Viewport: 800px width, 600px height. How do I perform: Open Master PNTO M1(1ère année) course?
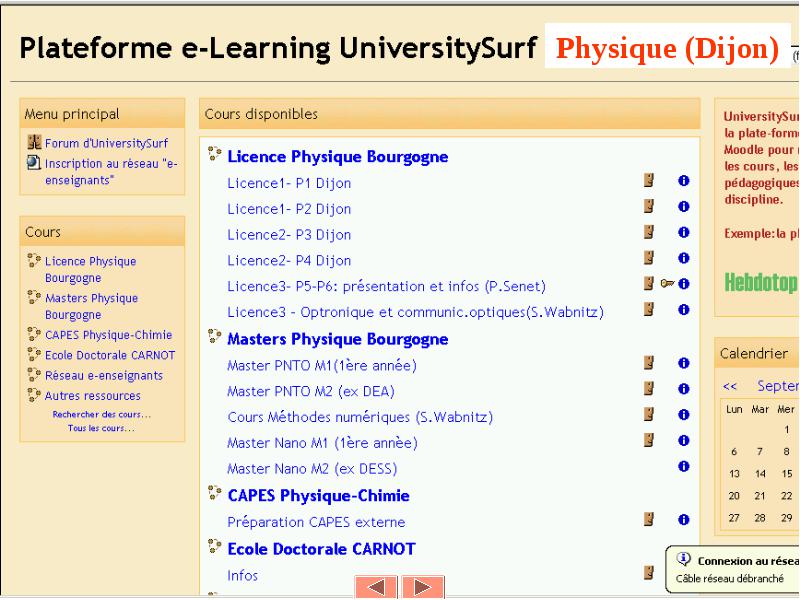pos(322,366)
